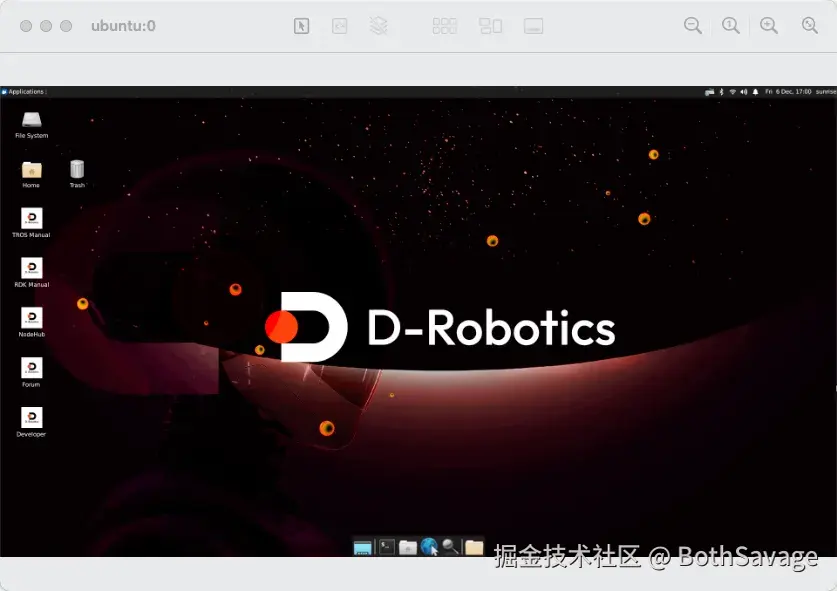This screenshot has width=837, height=591.
Task: Open the Trash icon on the desktop
Action: click(x=77, y=174)
